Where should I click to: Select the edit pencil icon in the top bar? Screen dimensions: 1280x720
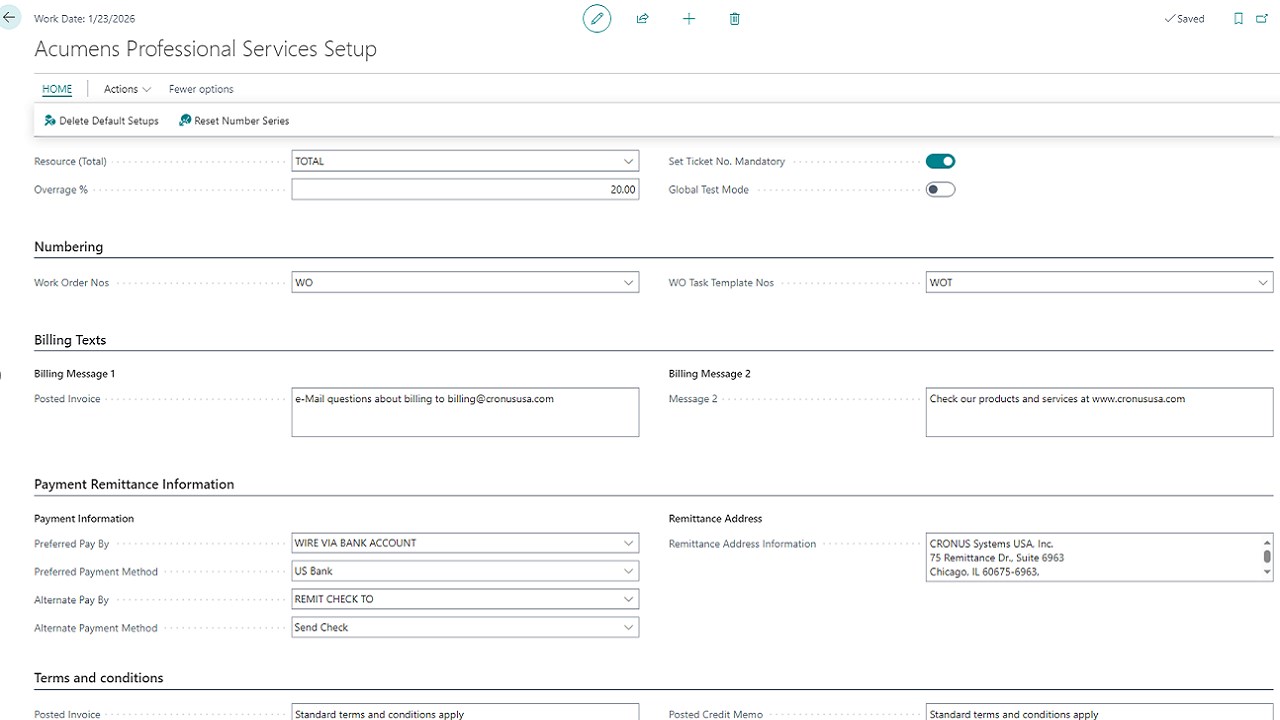[596, 18]
